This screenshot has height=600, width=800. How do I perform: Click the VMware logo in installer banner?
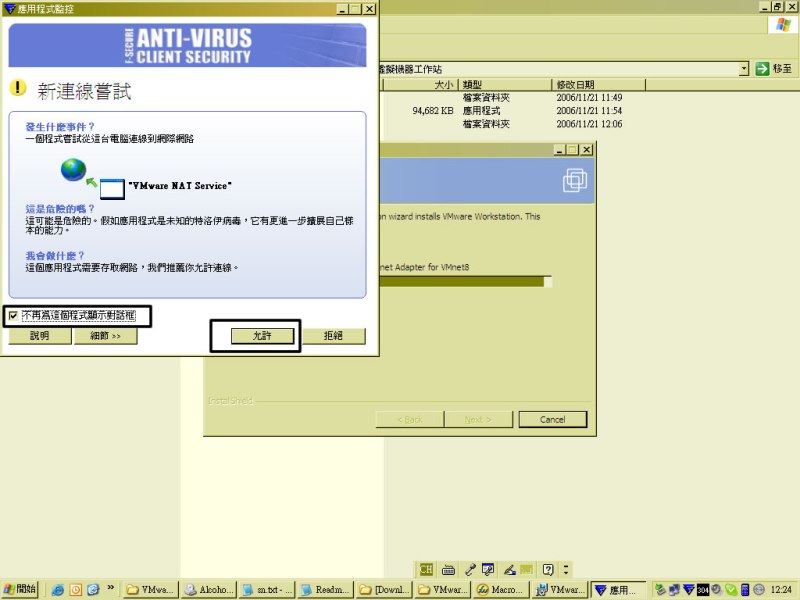(575, 181)
